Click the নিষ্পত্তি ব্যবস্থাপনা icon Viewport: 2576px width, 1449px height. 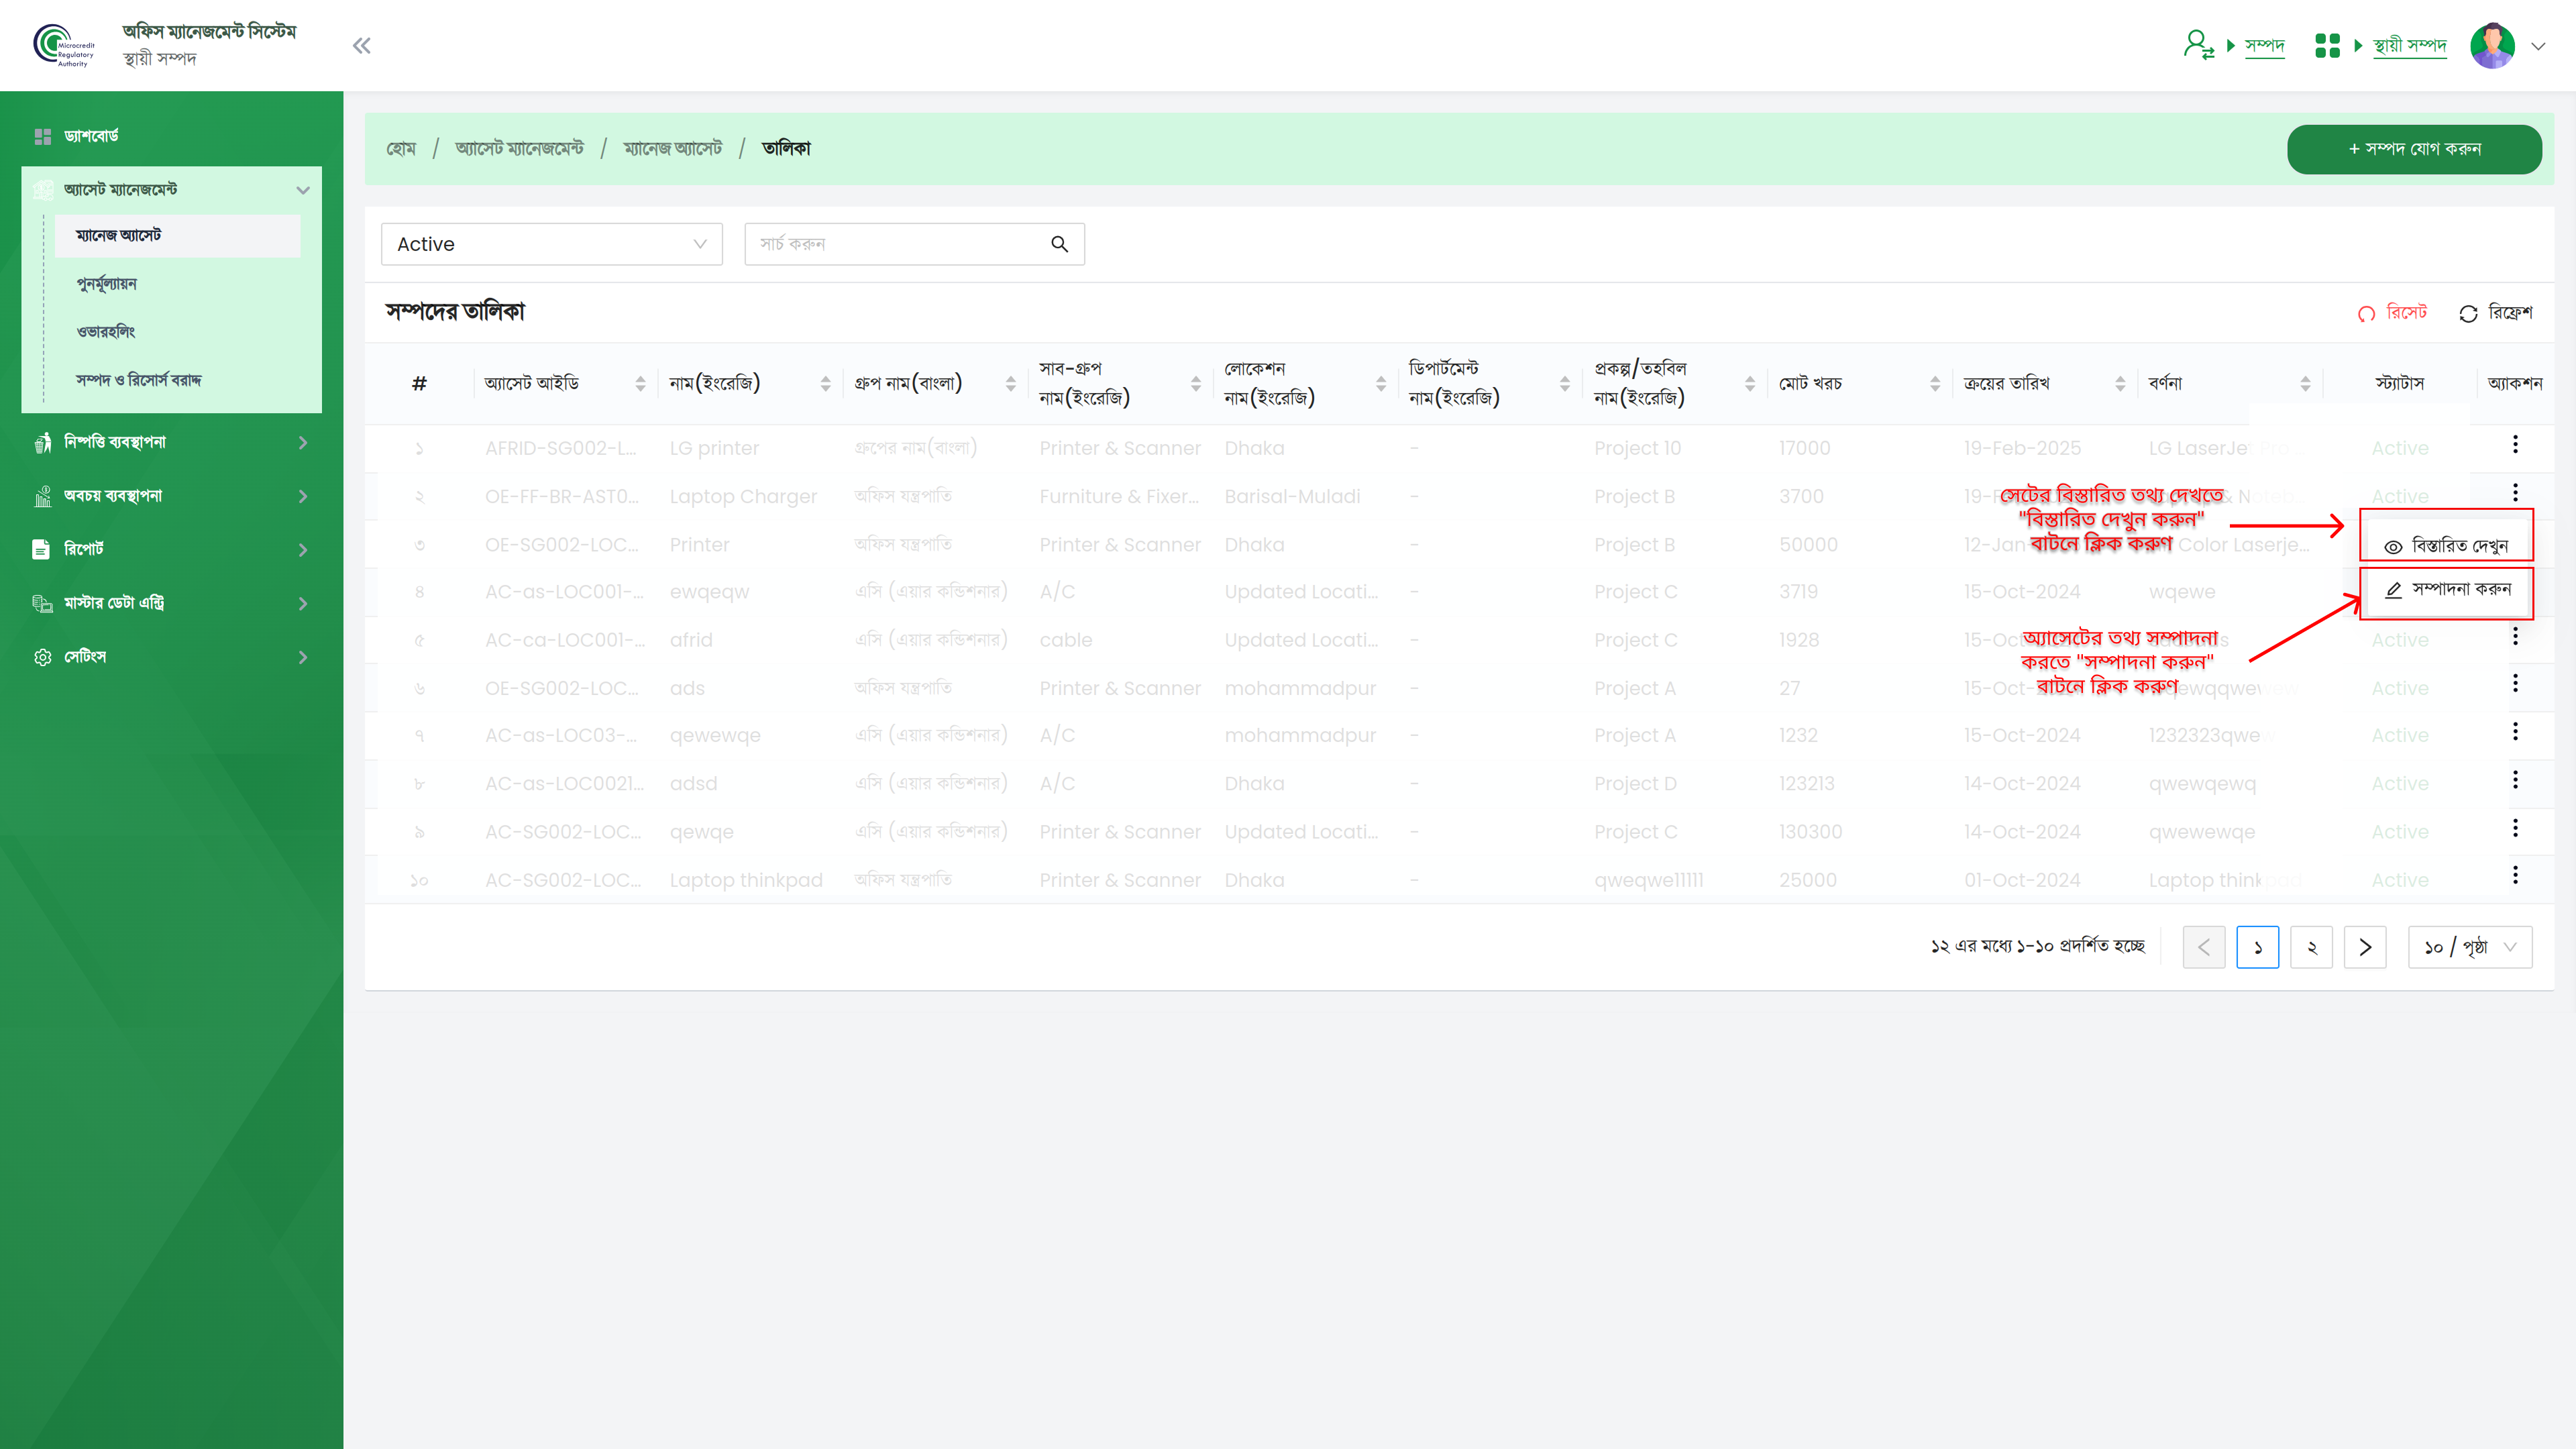pos(42,442)
